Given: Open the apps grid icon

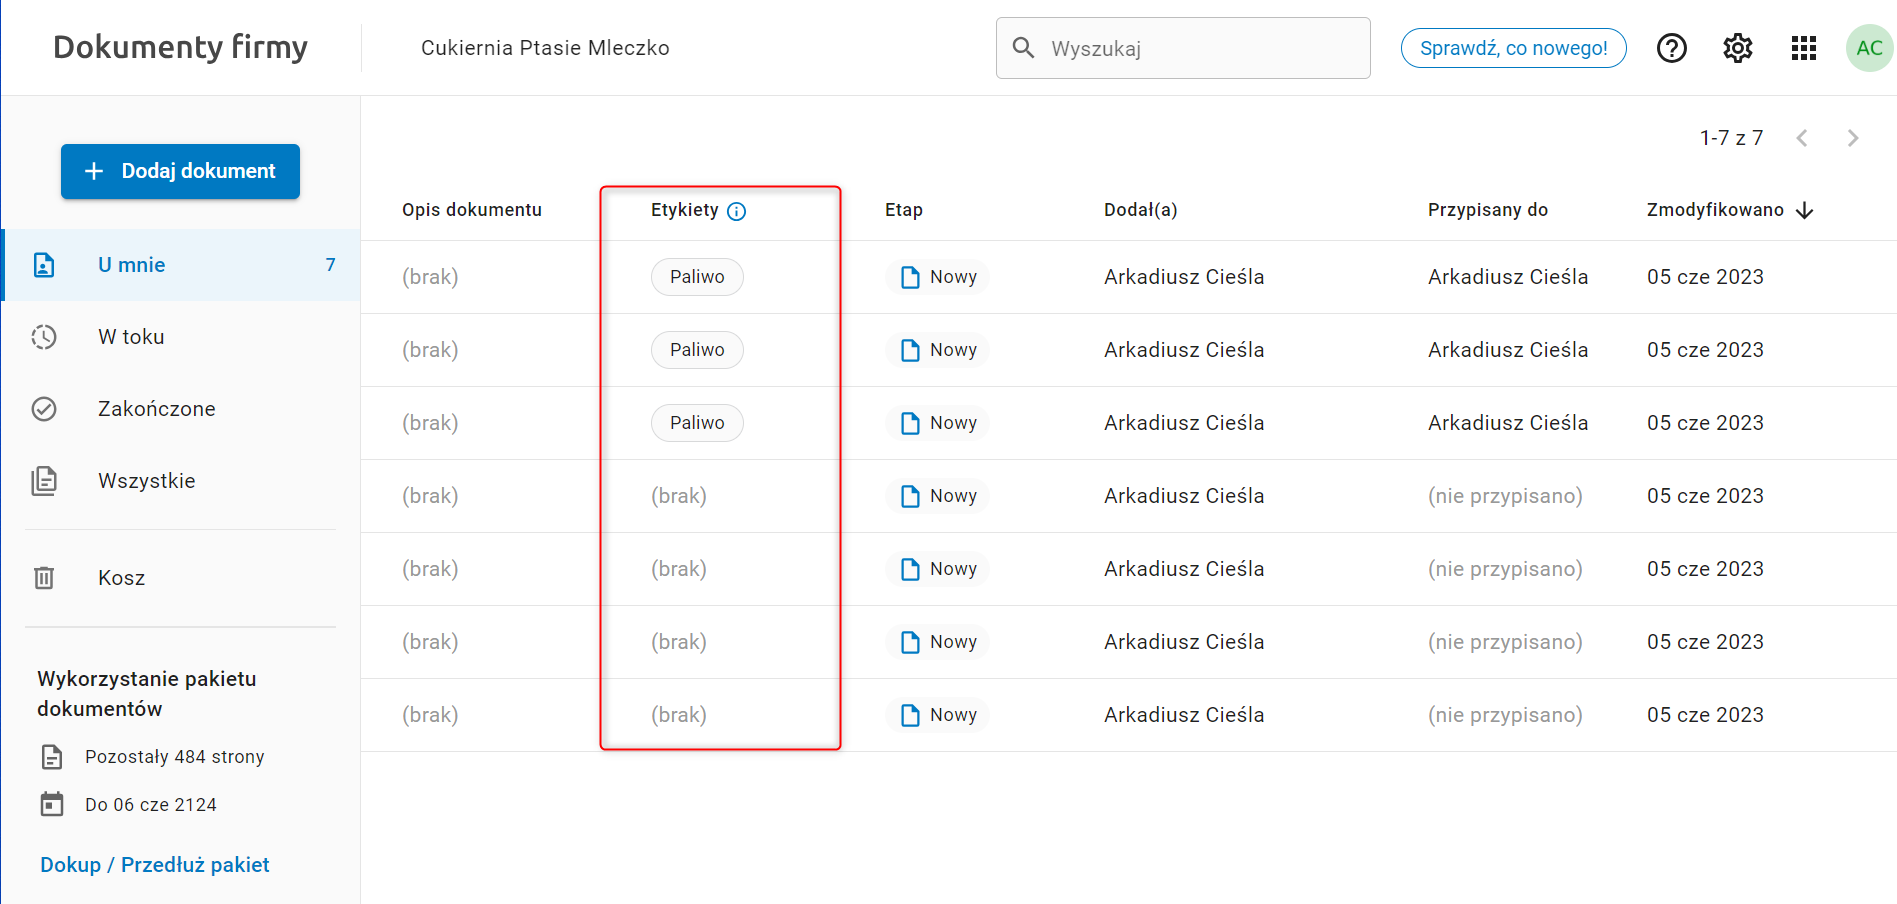Looking at the screenshot, I should pyautogui.click(x=1804, y=48).
